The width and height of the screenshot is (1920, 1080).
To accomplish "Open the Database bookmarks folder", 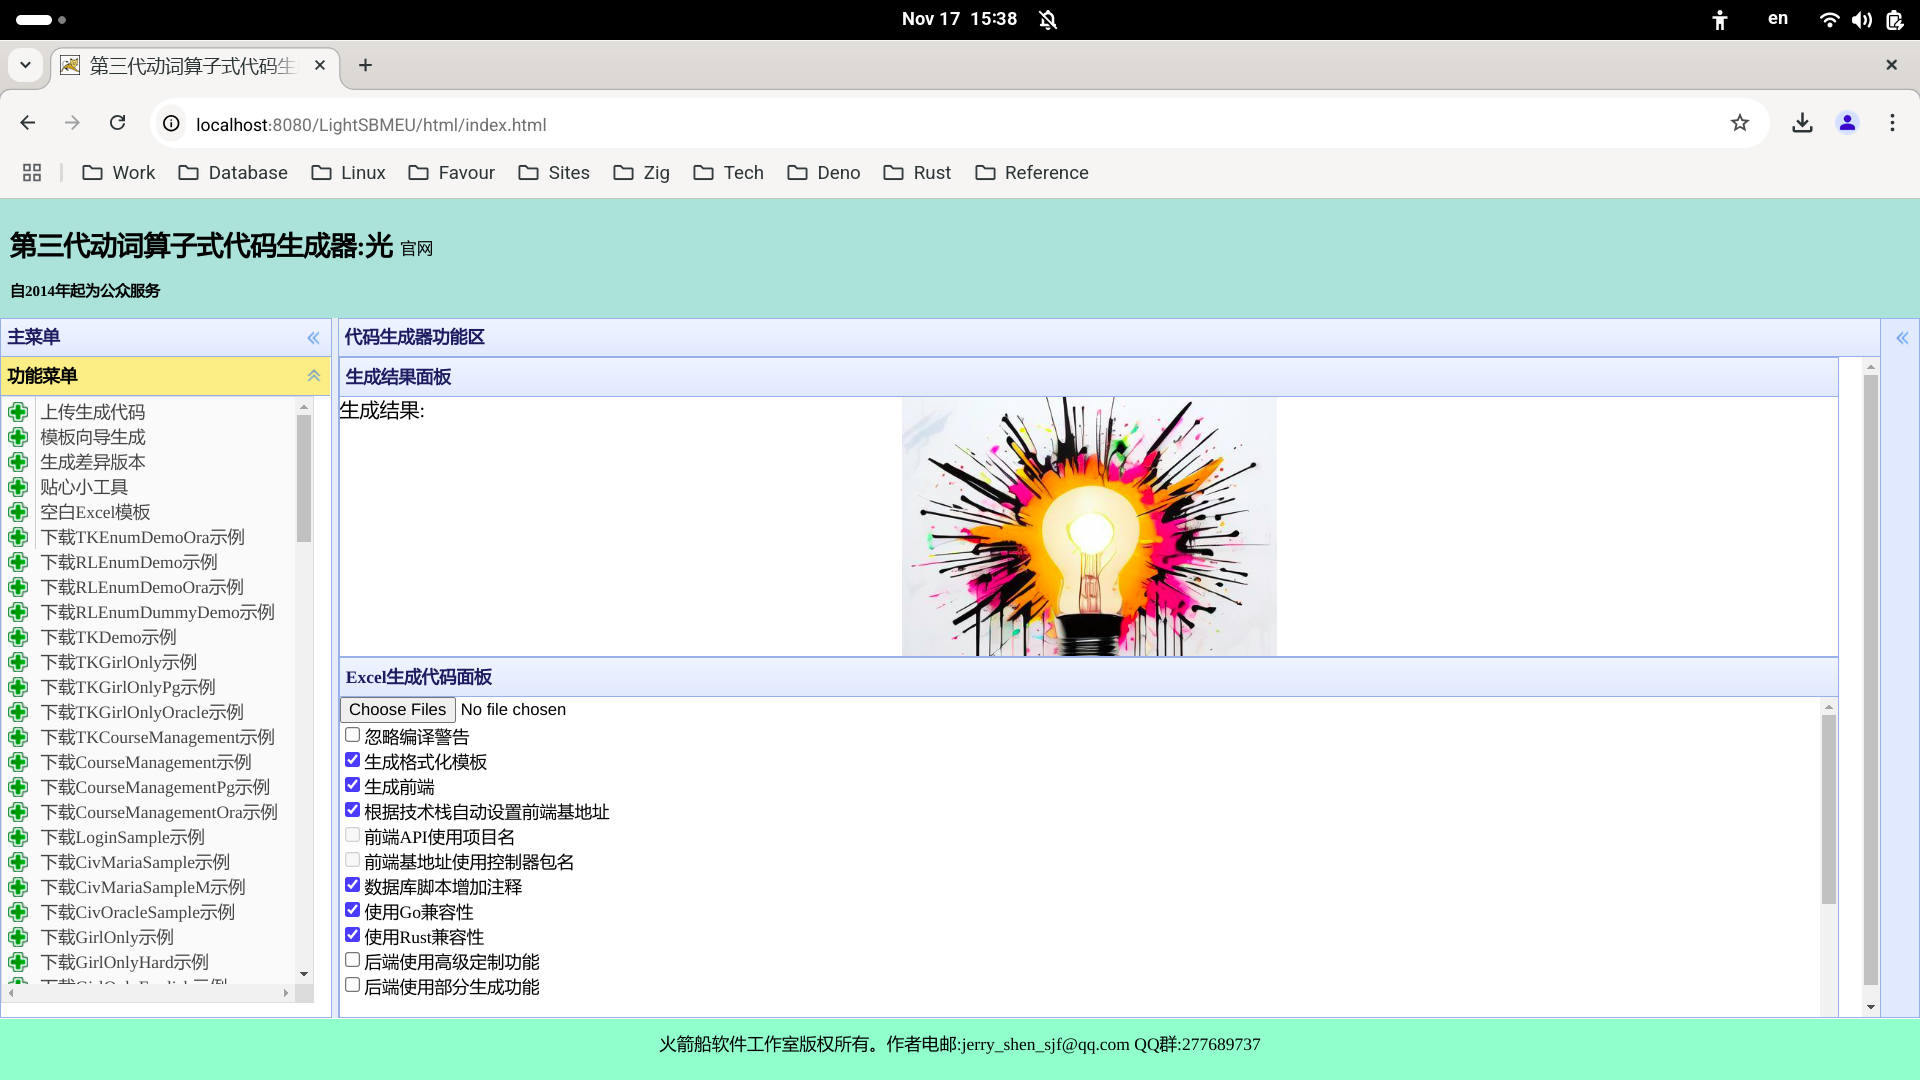I will coord(233,173).
